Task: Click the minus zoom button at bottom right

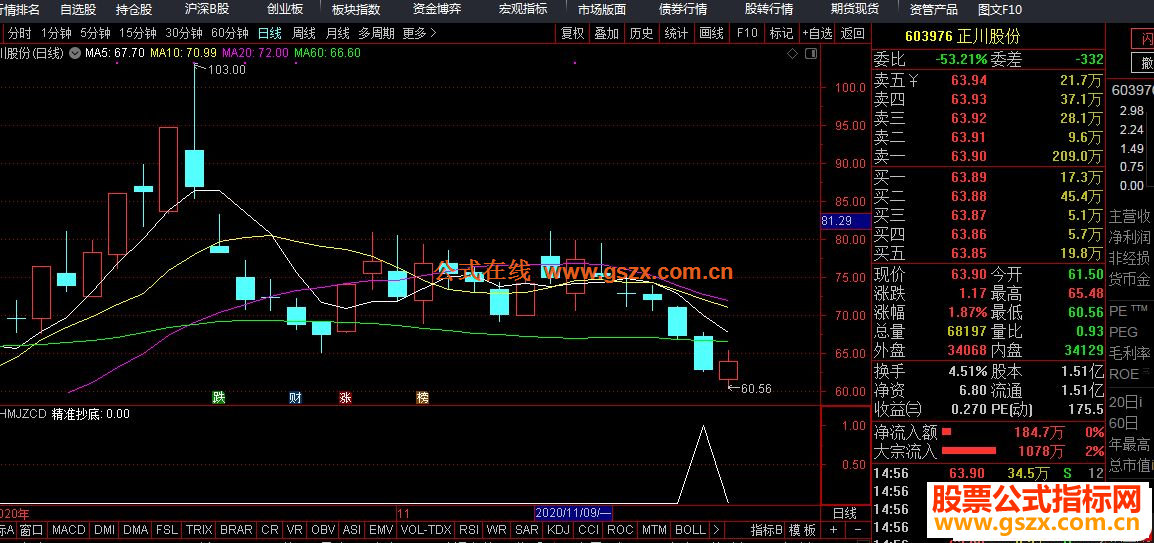Action: [857, 530]
